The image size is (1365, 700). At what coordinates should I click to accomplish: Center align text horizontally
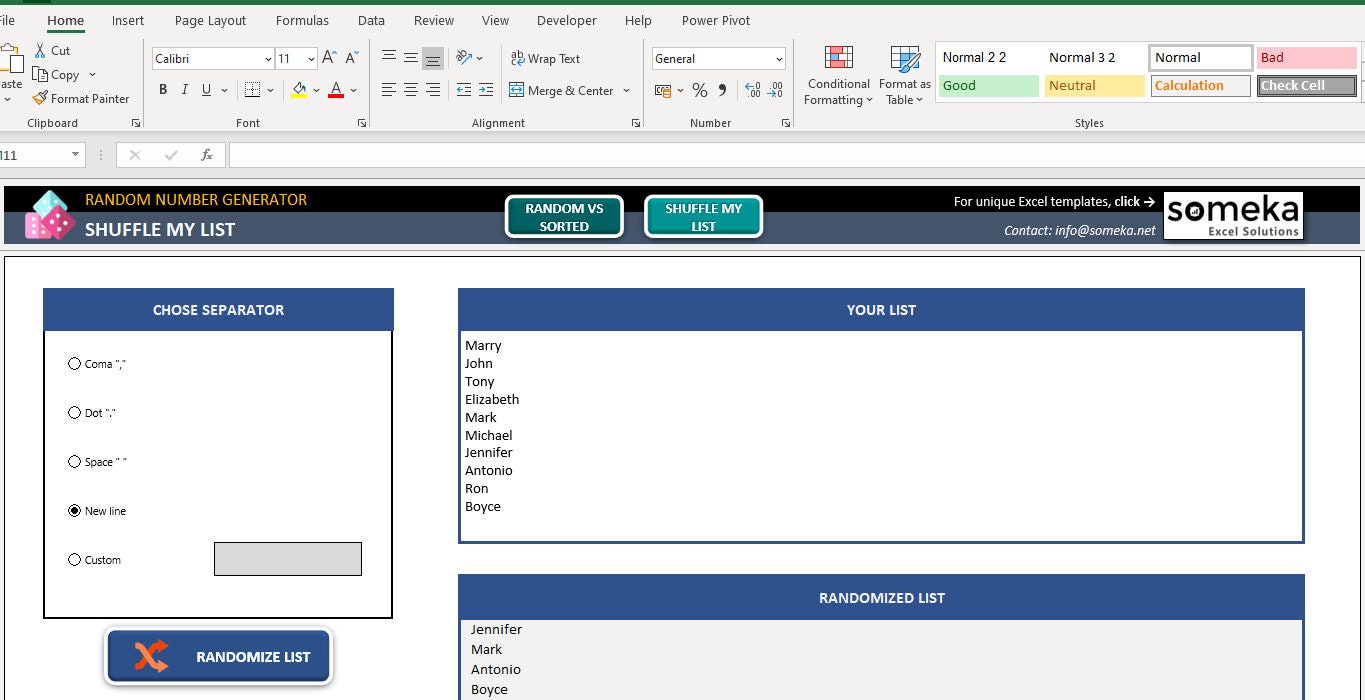click(411, 90)
